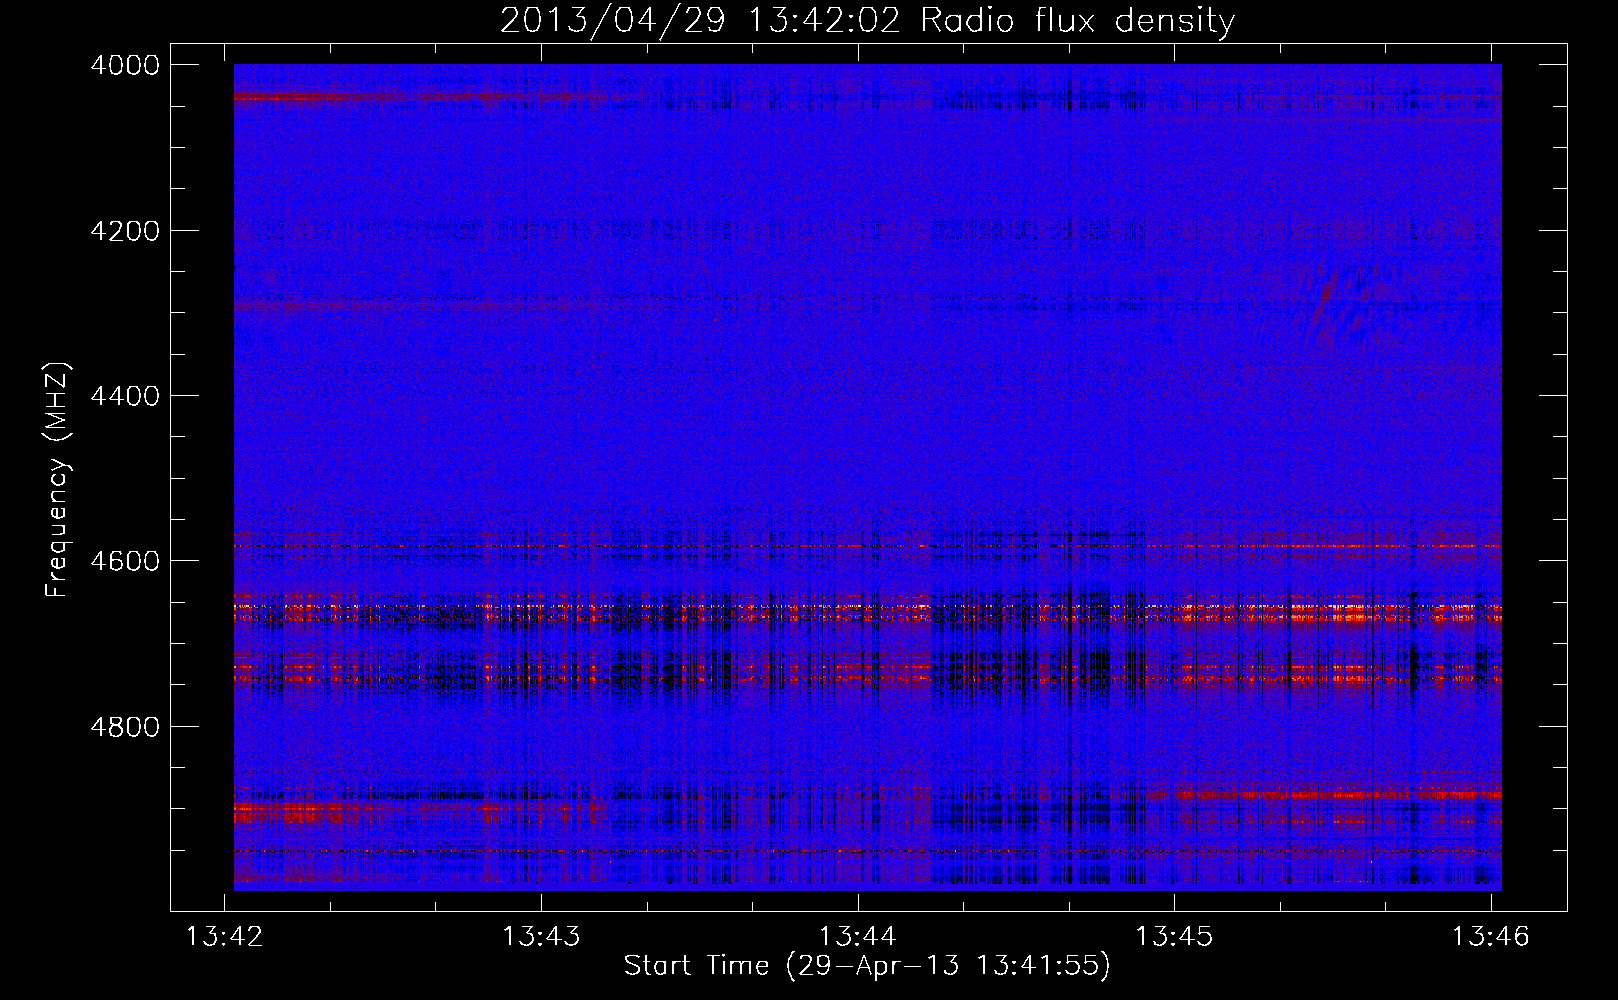The image size is (1618, 1000).
Task: Click the 4400 frequency tick label
Action: point(125,396)
